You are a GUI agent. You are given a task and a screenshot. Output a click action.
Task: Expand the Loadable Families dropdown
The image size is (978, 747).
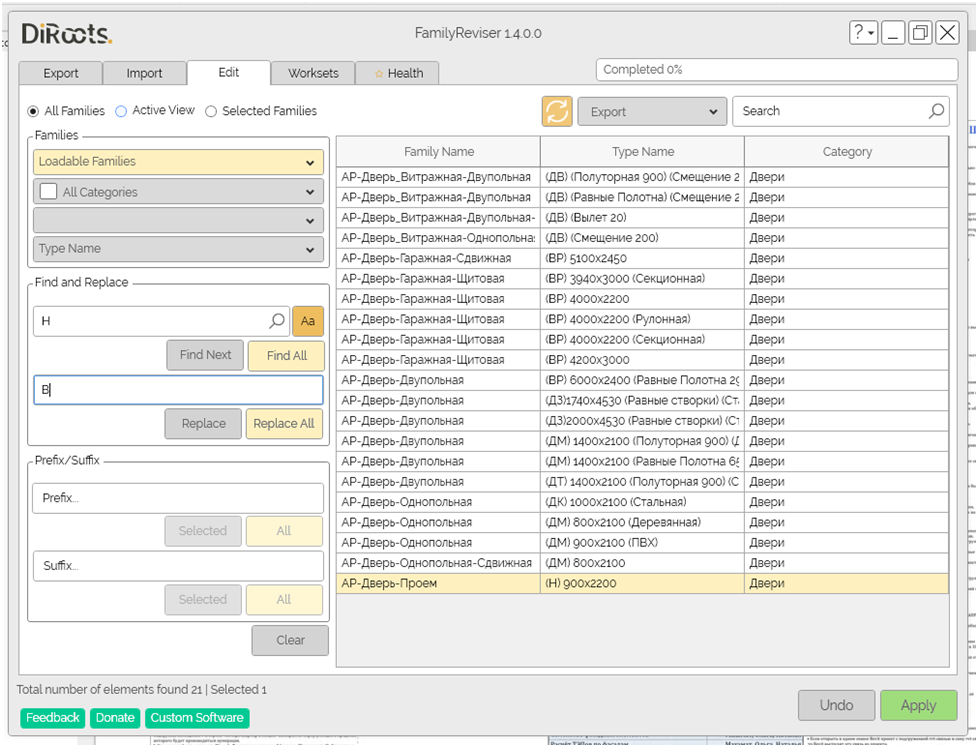(x=178, y=162)
